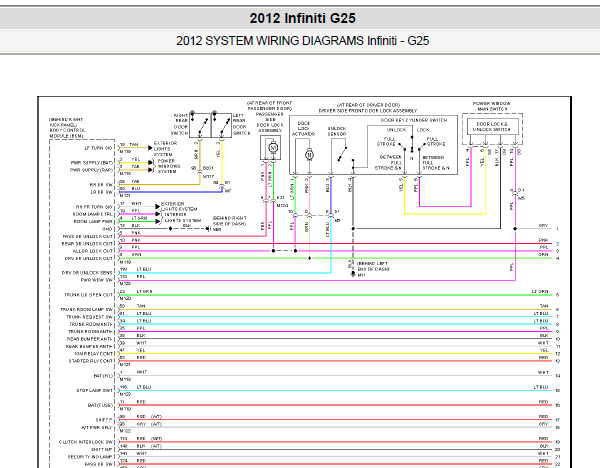Click the "BAT (F/L)" pin label

[x=103, y=376]
